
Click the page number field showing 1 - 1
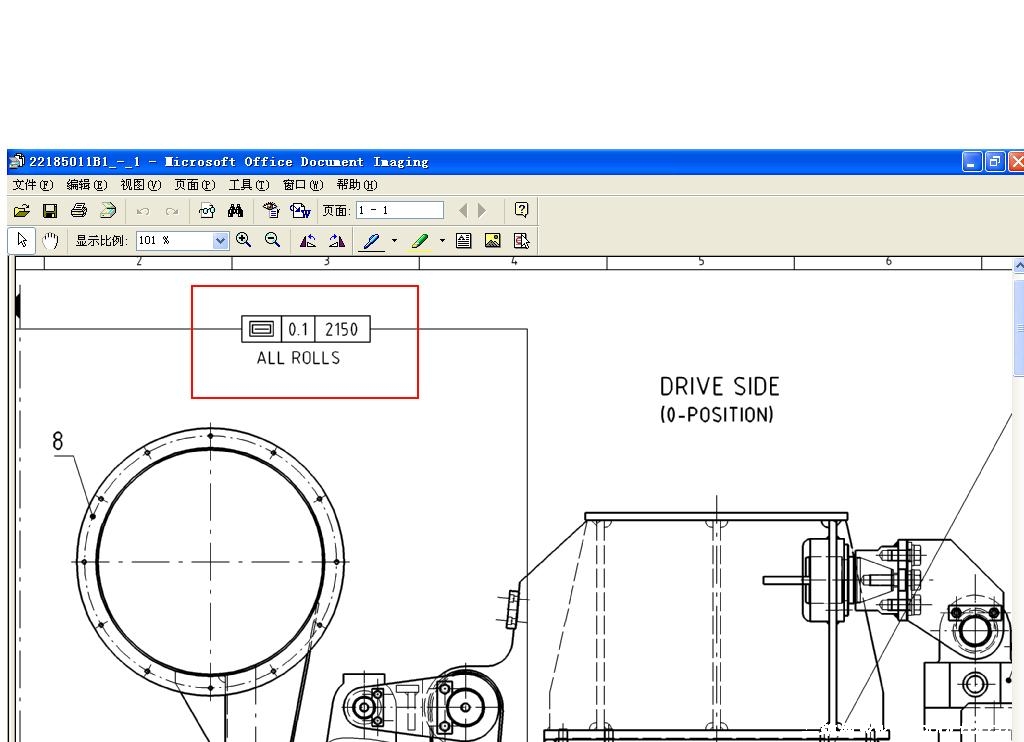tap(400, 210)
